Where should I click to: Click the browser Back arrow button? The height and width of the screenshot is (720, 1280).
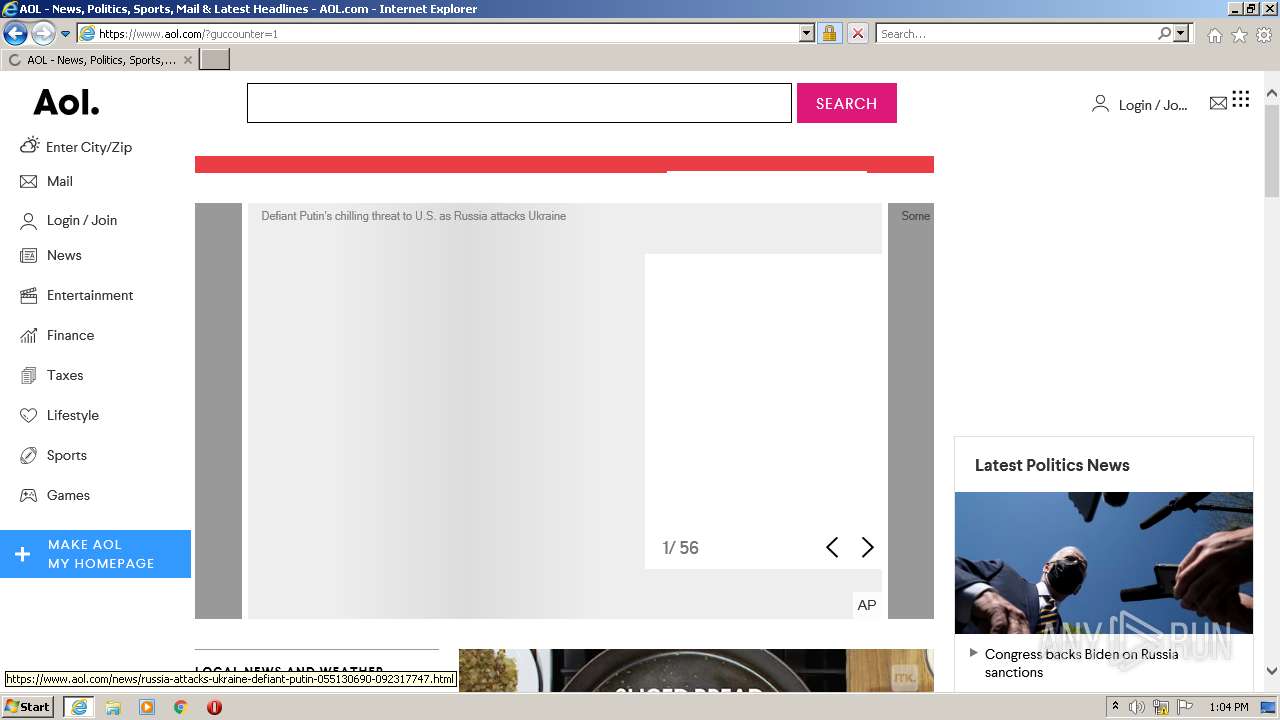tap(15, 34)
